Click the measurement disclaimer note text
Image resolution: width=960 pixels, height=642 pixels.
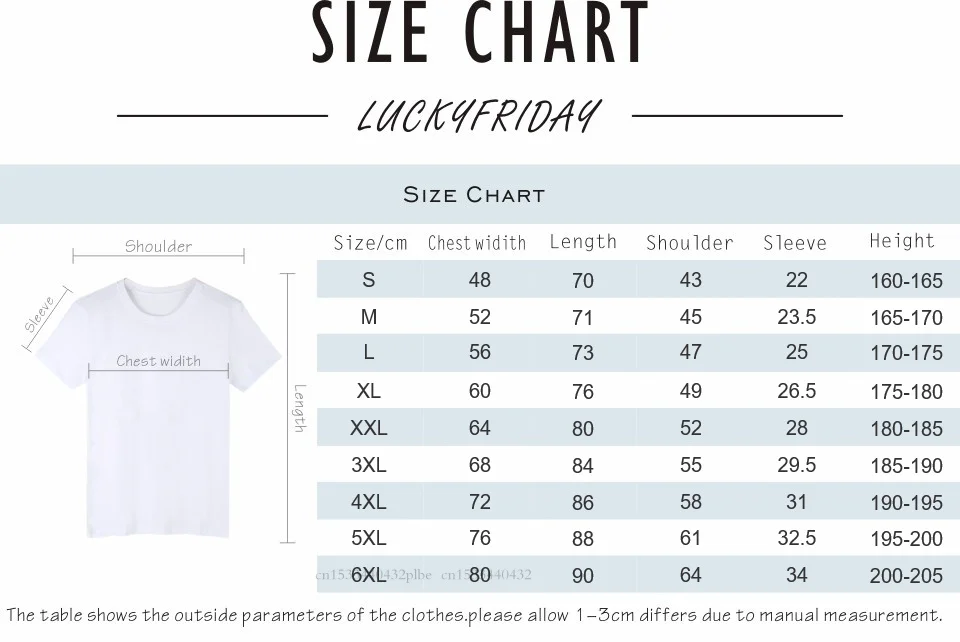coord(474,615)
